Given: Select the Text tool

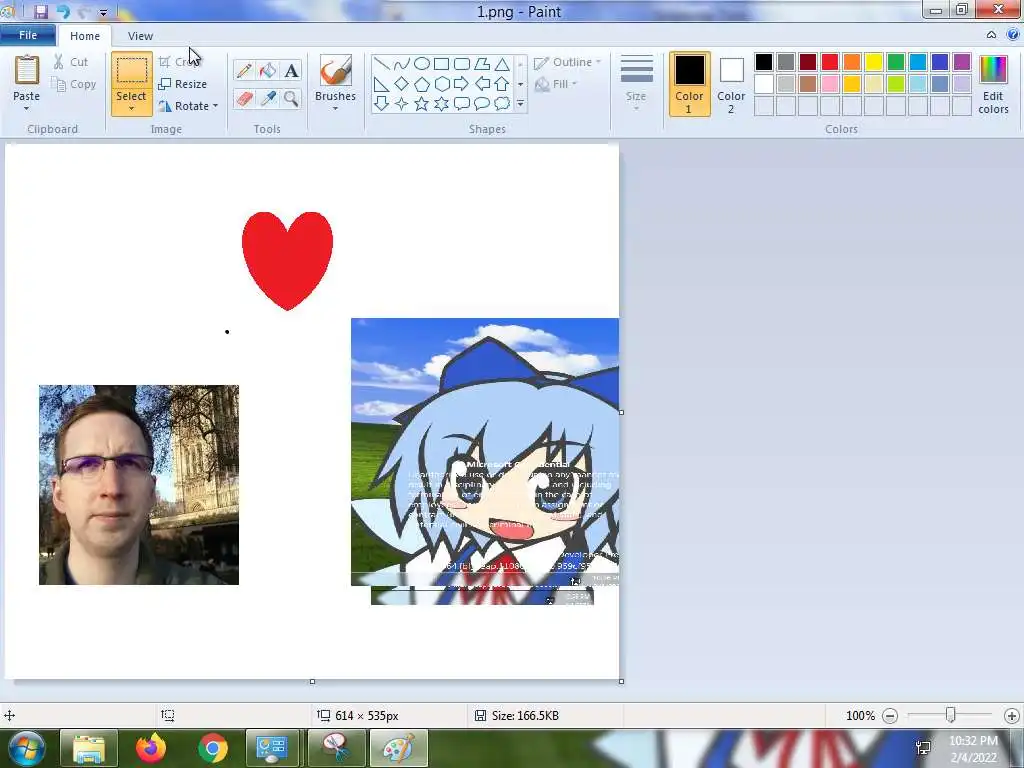Looking at the screenshot, I should tap(291, 71).
